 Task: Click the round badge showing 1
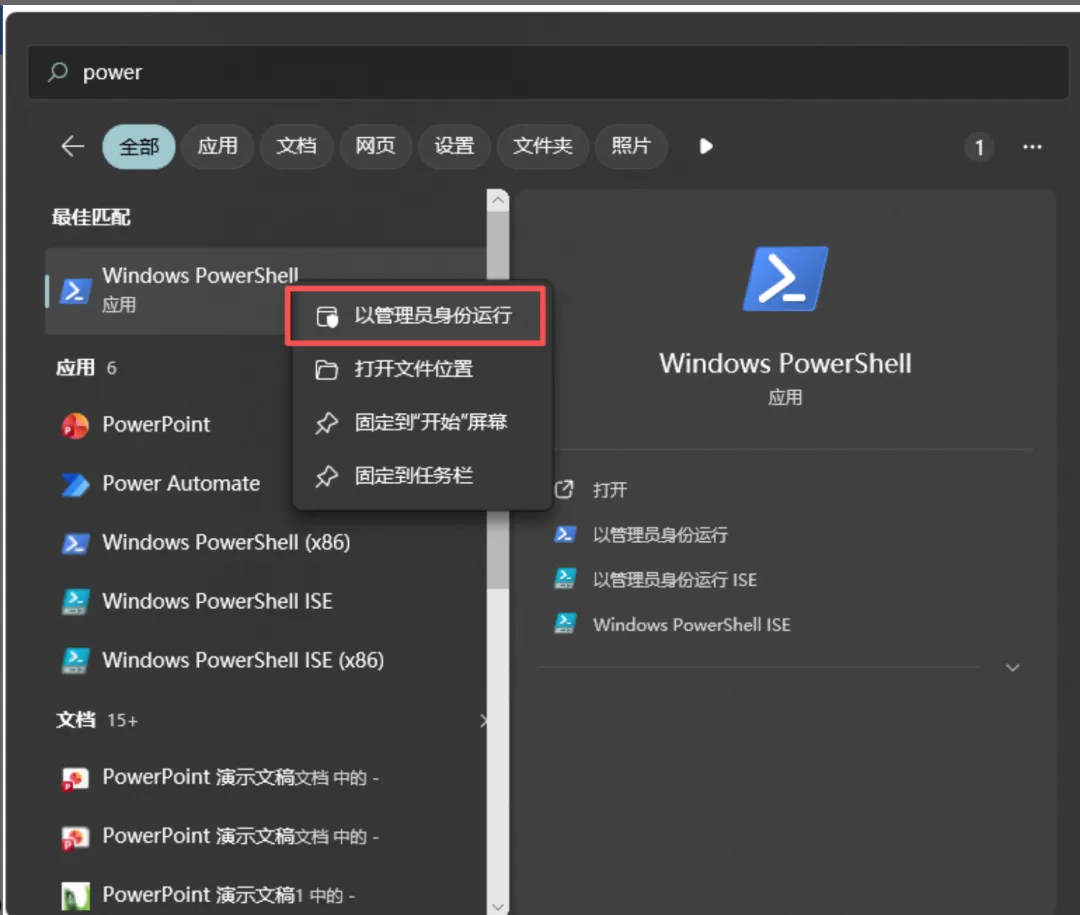979,147
